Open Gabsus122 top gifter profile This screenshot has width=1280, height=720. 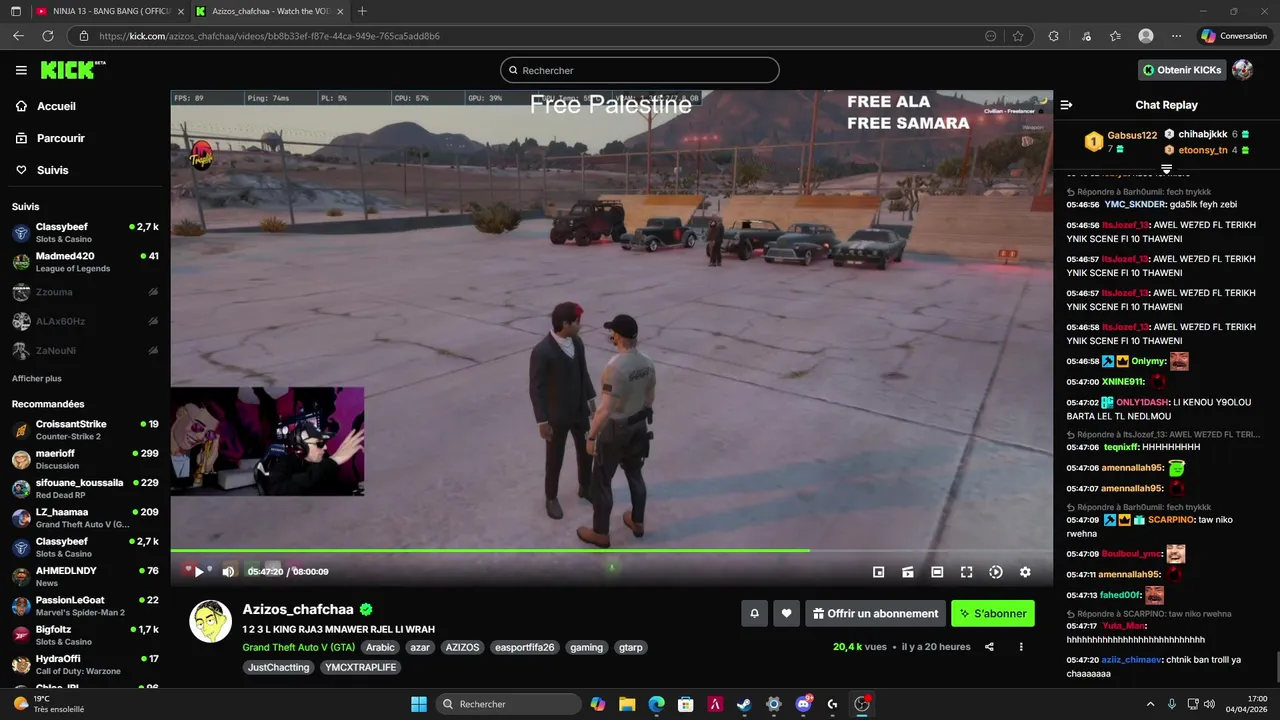pos(1132,135)
